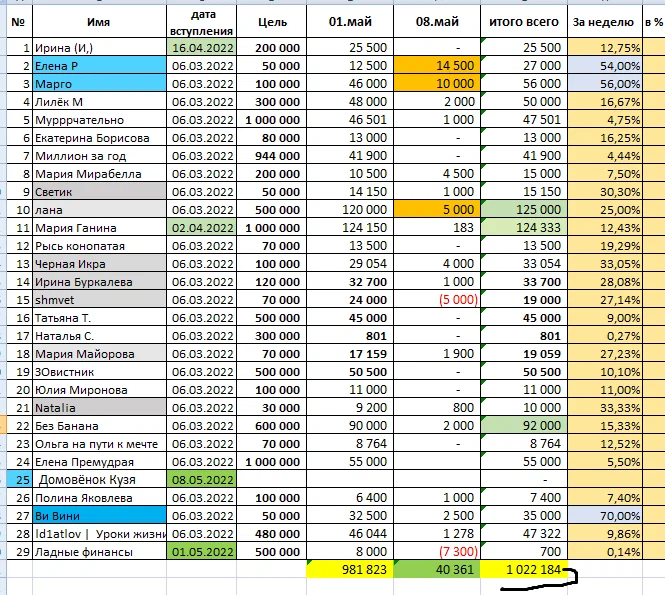Viewport: 665px width, 595px height.
Task: Click the goal cell 944 000
Action: [x=272, y=156]
